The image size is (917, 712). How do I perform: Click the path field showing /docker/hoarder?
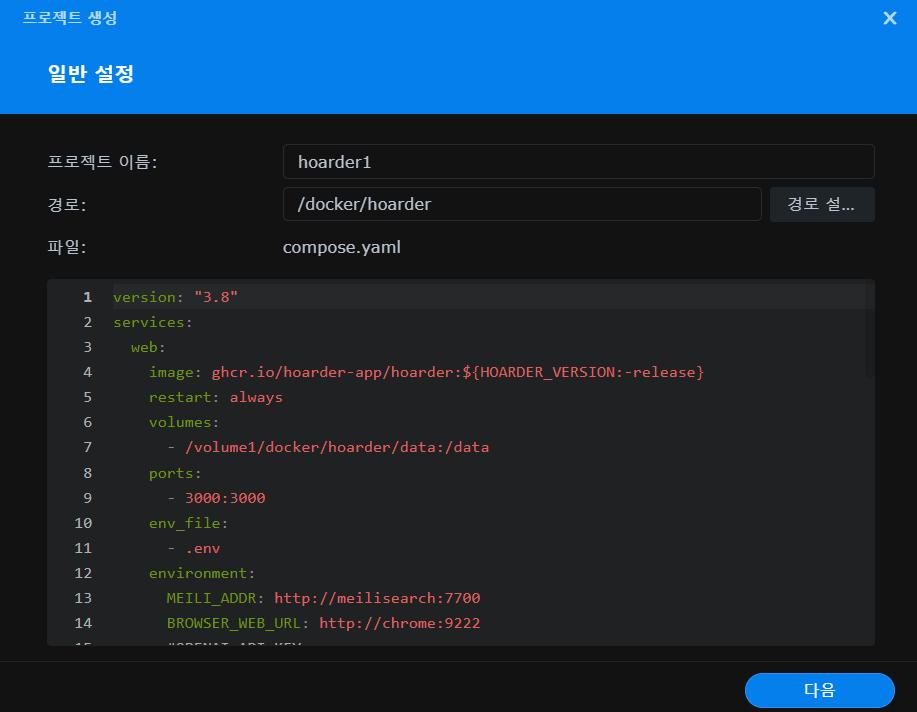pos(521,204)
